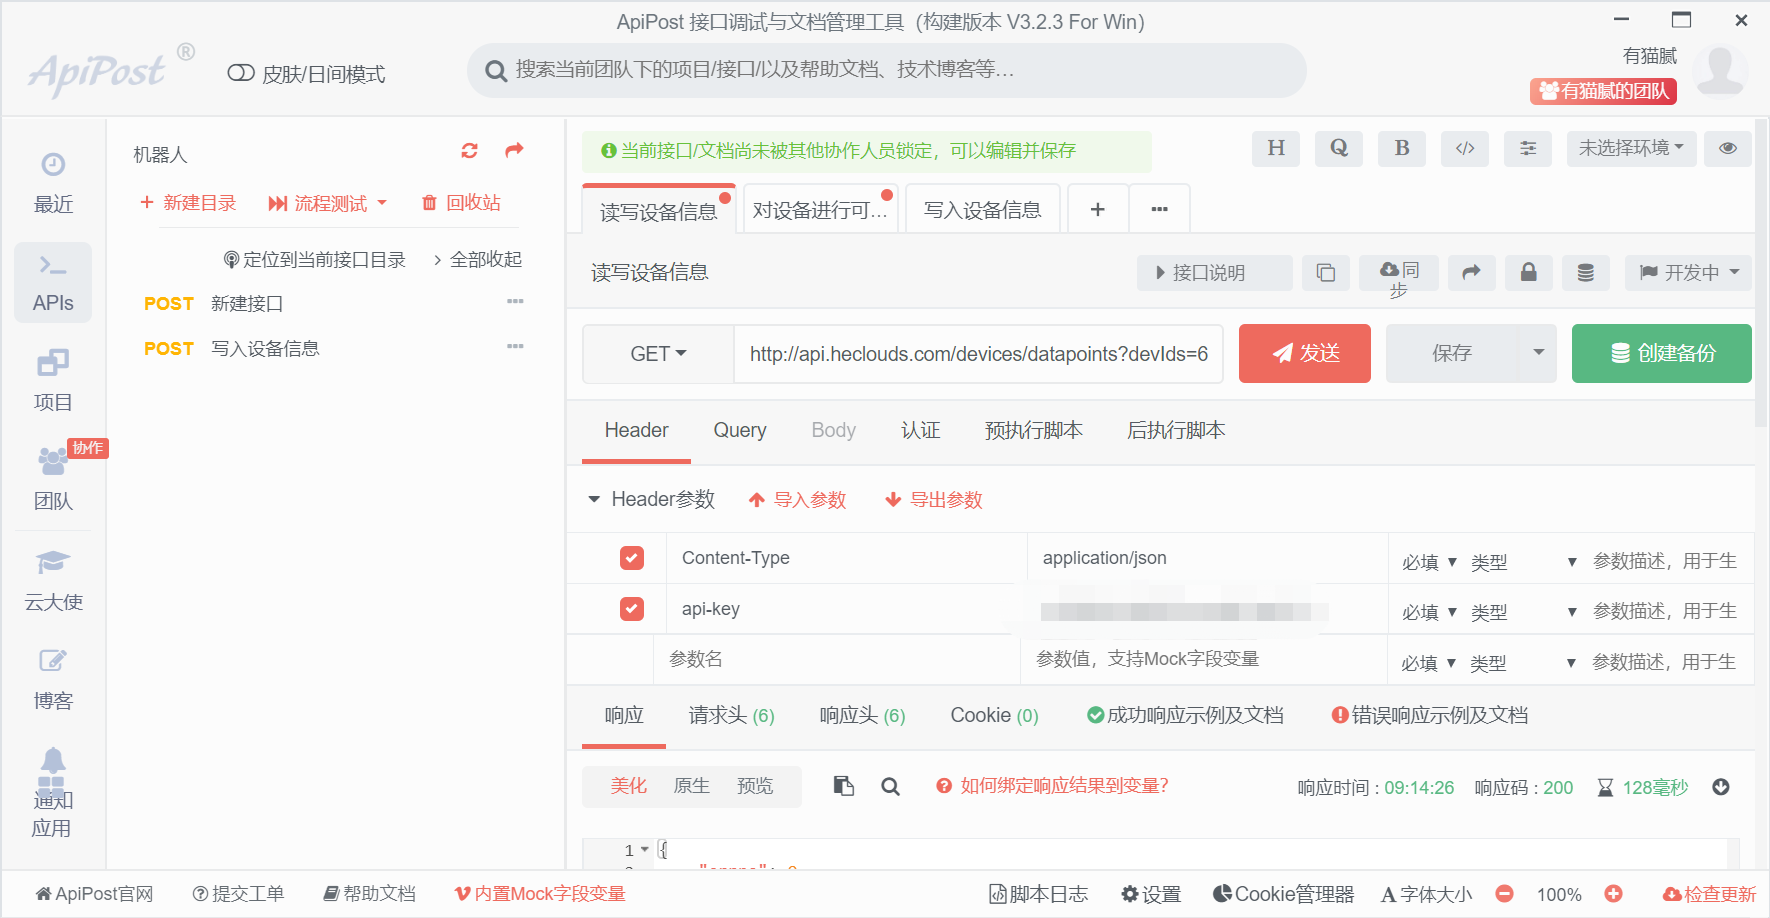The width and height of the screenshot is (1770, 918).
Task: Click the share arrow icon near 机器人
Action: pyautogui.click(x=513, y=150)
